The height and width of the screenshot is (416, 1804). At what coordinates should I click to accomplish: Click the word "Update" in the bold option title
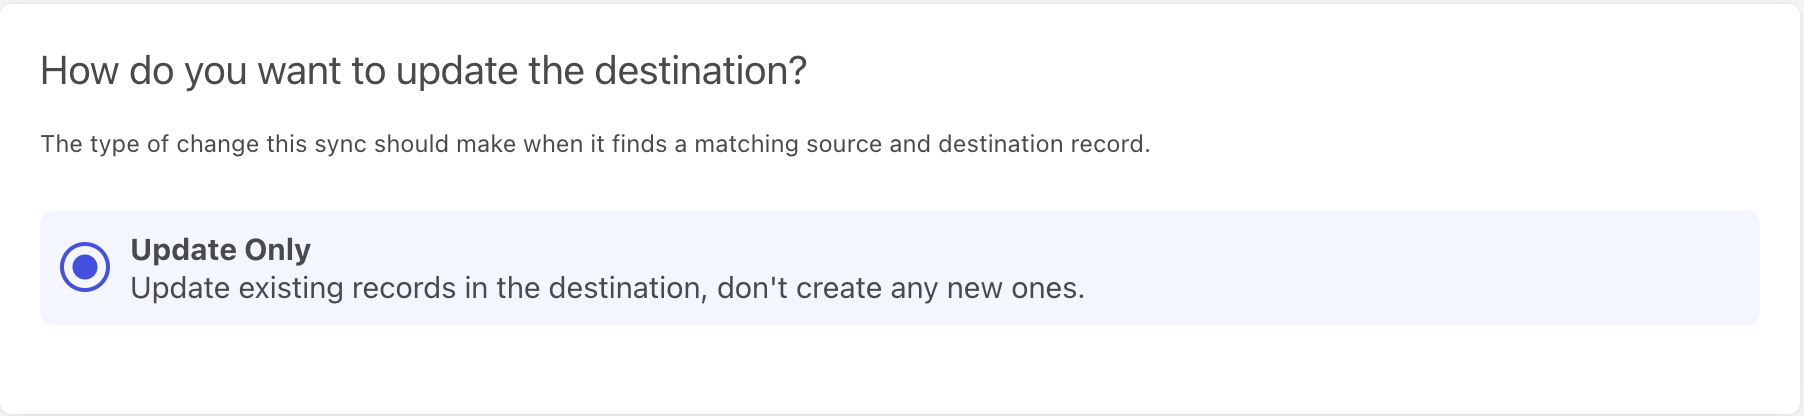tap(183, 249)
